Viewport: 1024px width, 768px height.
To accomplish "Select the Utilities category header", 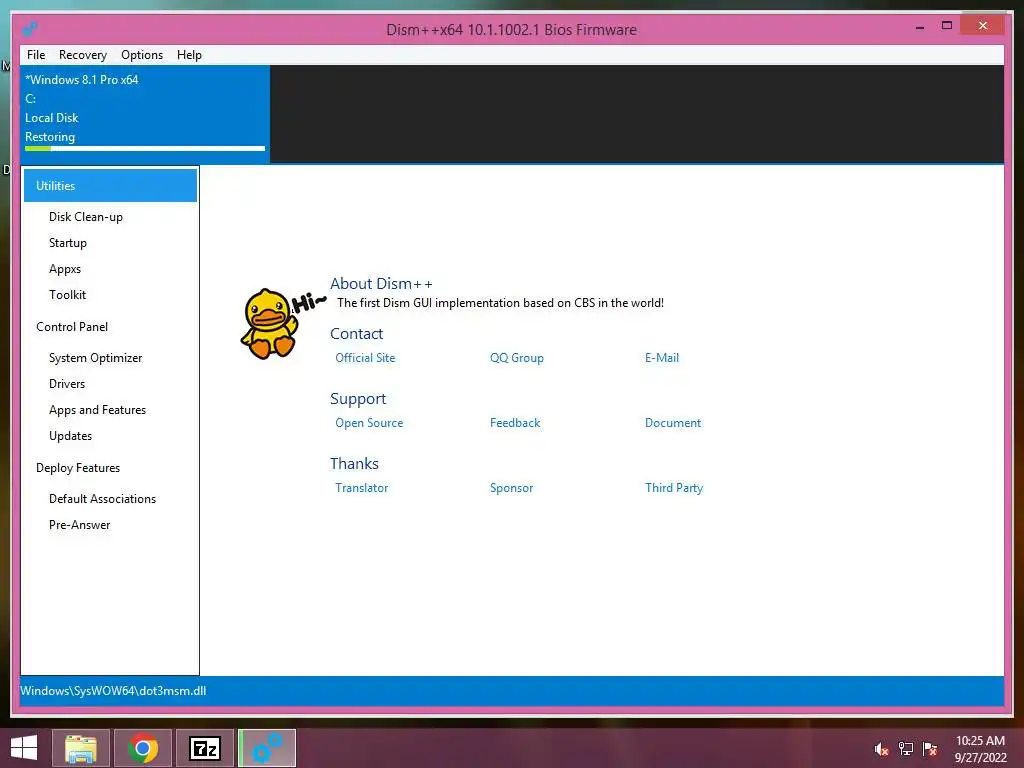I will click(x=110, y=185).
